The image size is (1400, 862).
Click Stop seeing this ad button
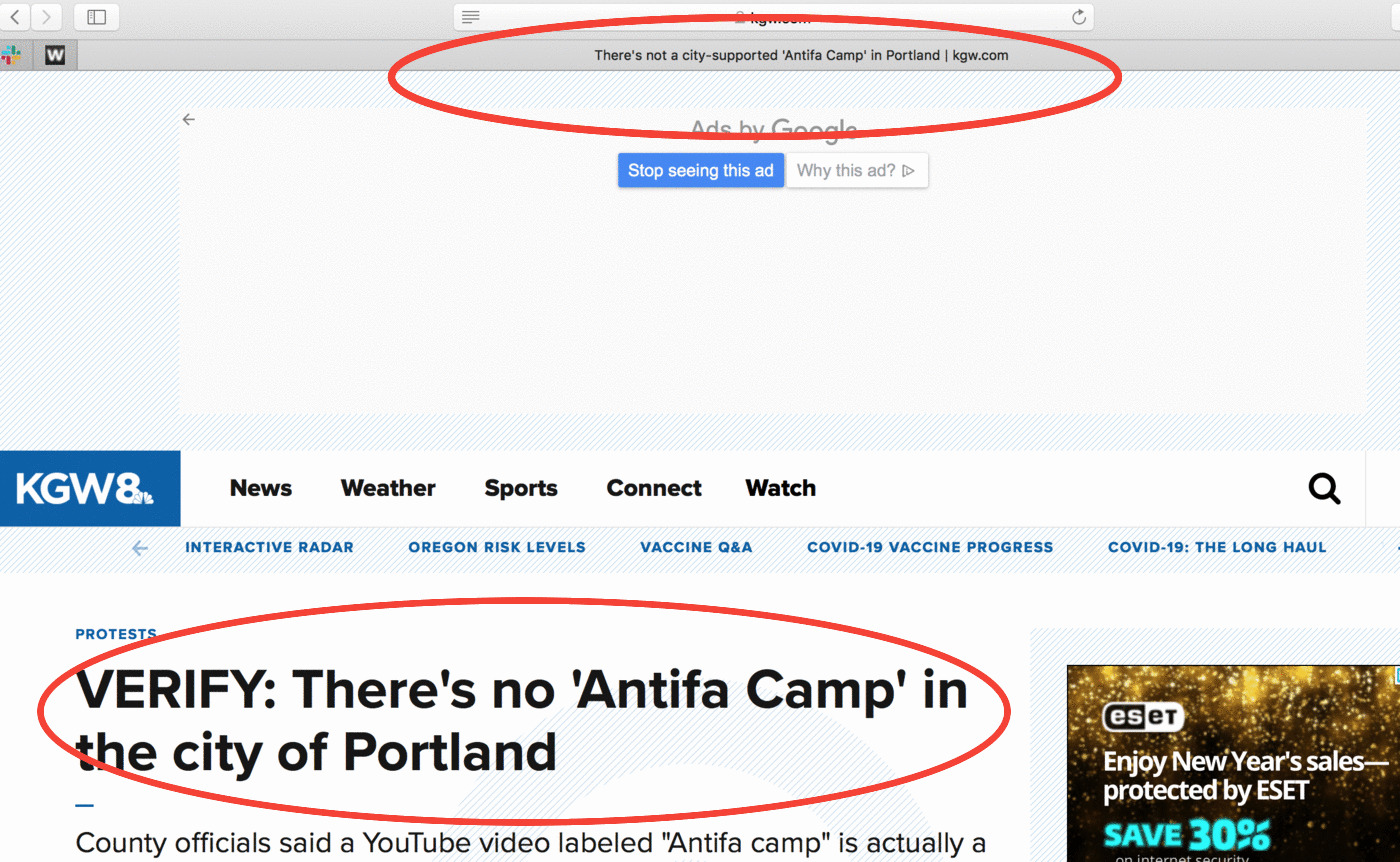click(701, 170)
